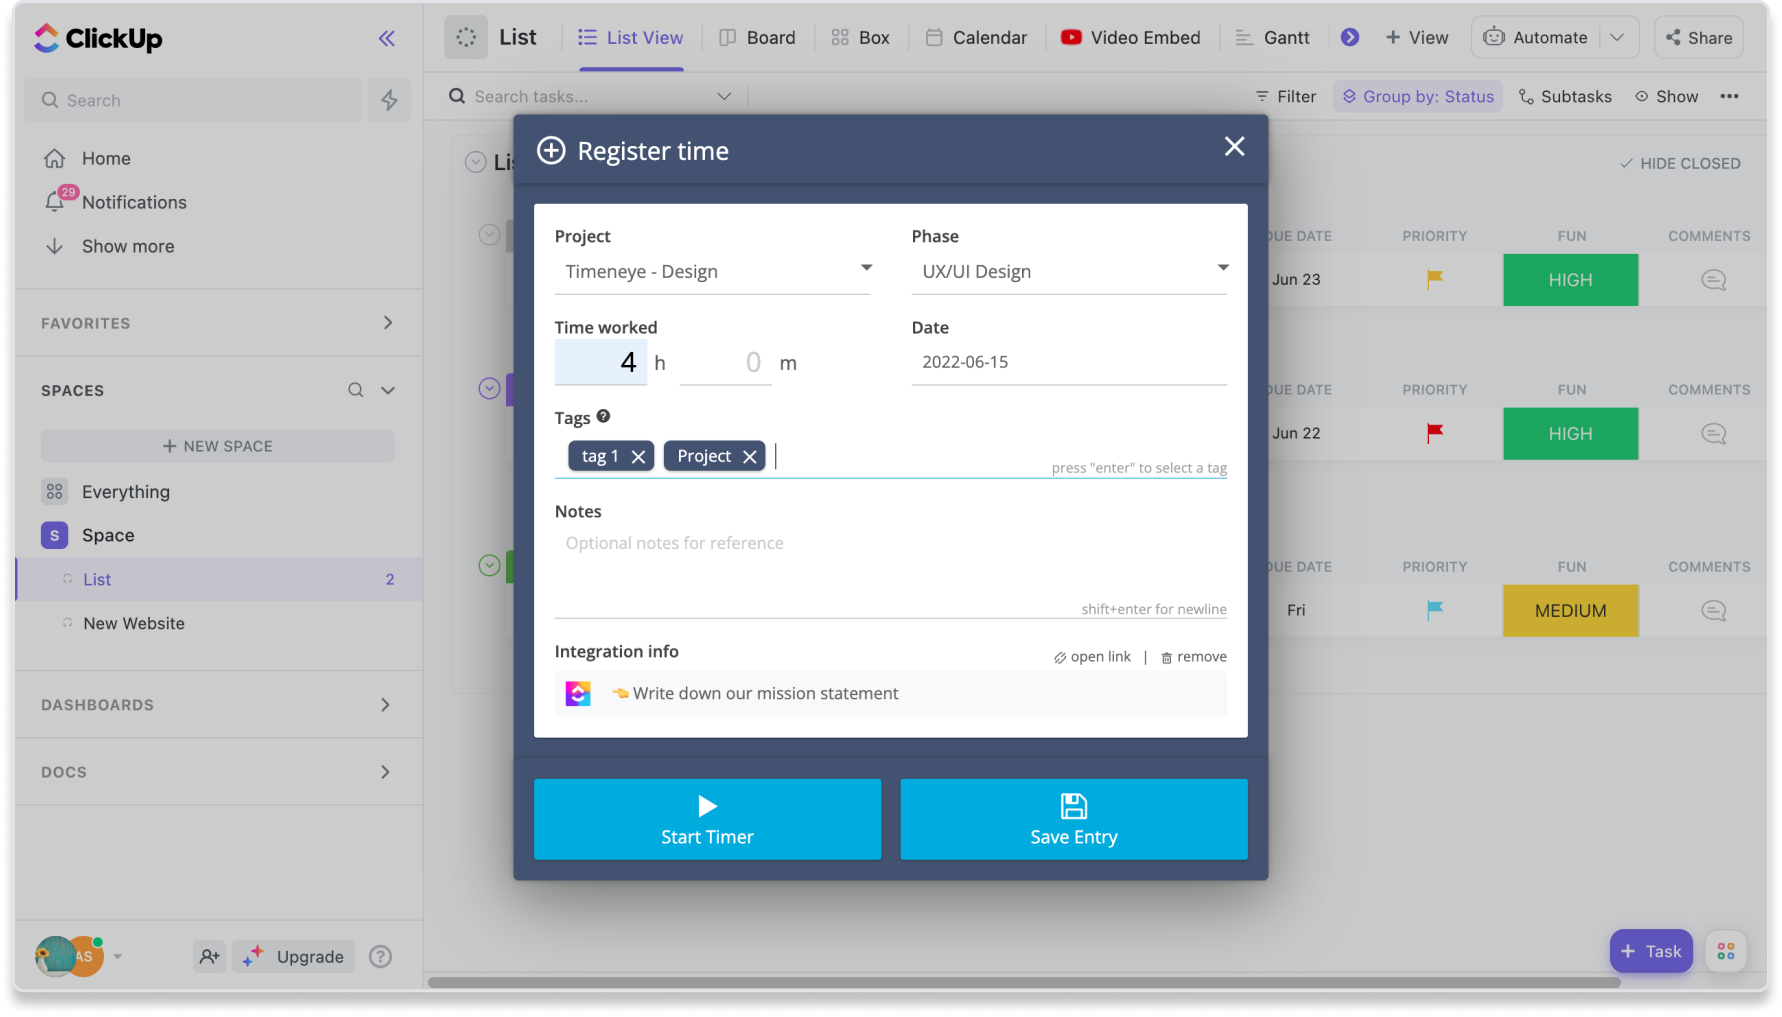
Task: Switch to List View tab
Action: tap(631, 37)
